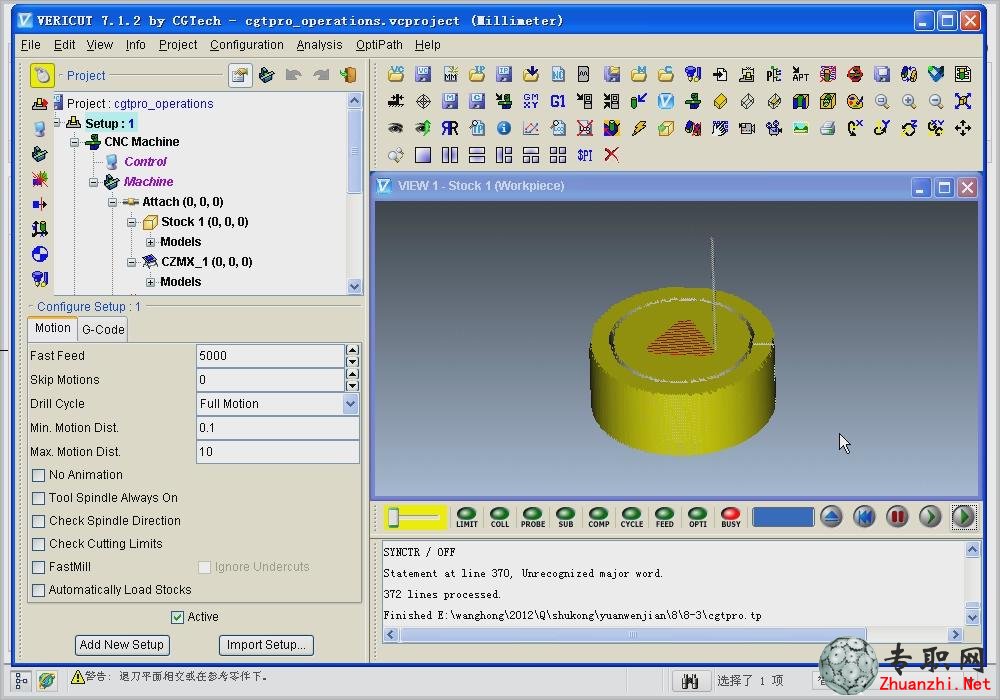This screenshot has width=1000, height=700.
Task: Switch to the G-Code tab
Action: click(x=103, y=330)
